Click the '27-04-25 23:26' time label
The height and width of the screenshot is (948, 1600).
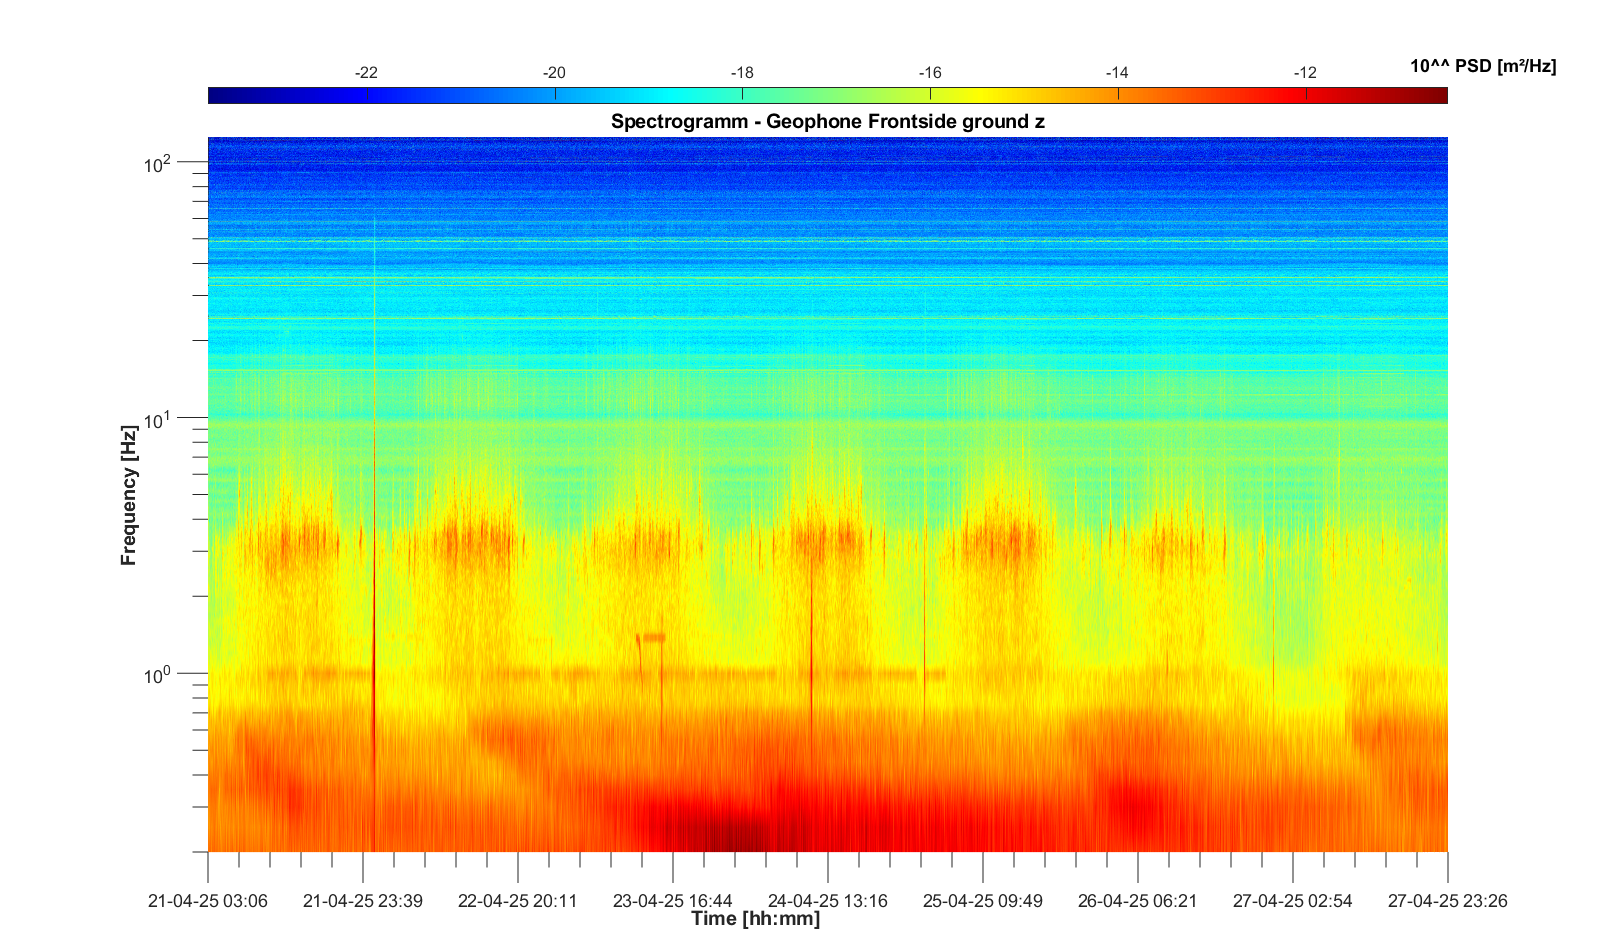click(1447, 901)
